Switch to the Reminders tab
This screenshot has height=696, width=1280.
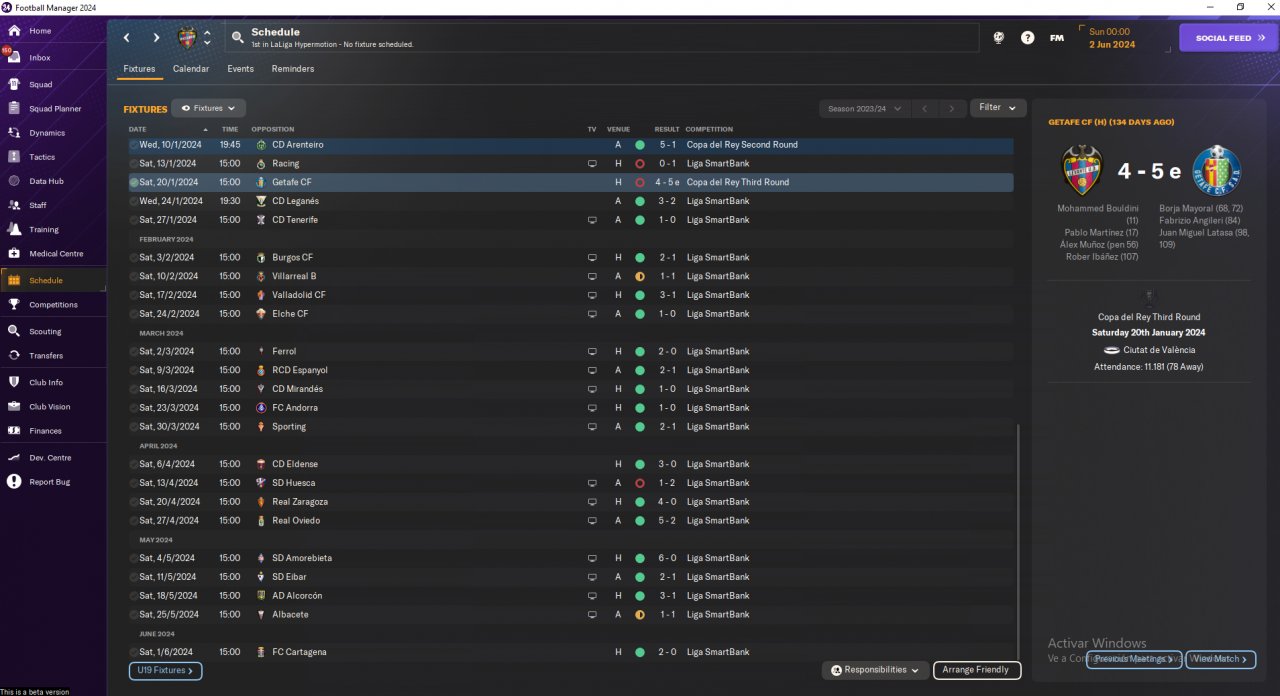(293, 69)
